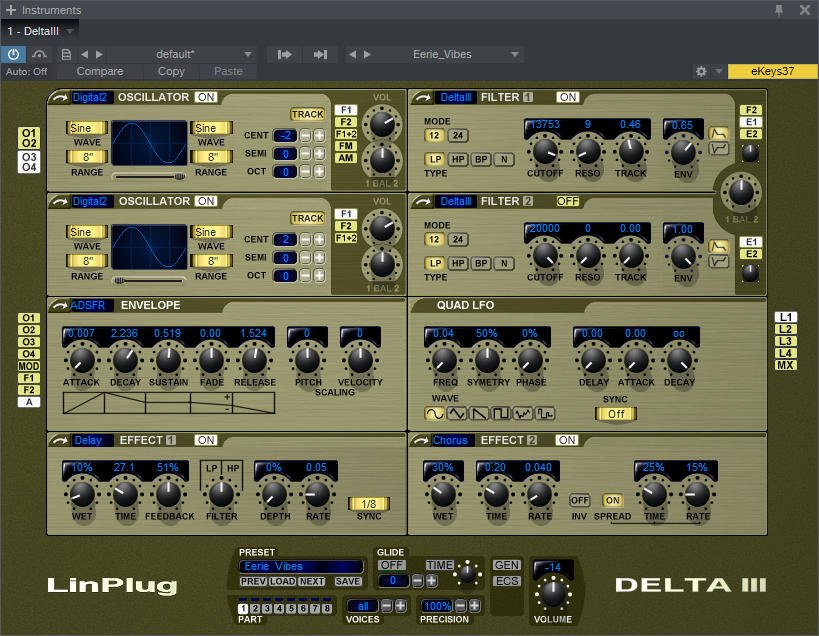Select MX tab in LFO section
Image resolution: width=819 pixels, height=636 pixels.
pos(785,366)
